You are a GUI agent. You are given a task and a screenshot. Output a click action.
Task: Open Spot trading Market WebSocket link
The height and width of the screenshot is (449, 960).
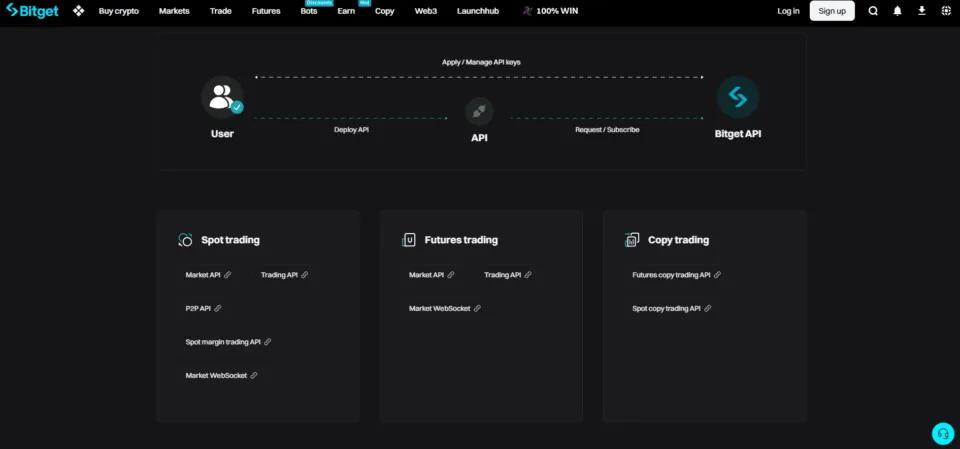click(x=216, y=375)
